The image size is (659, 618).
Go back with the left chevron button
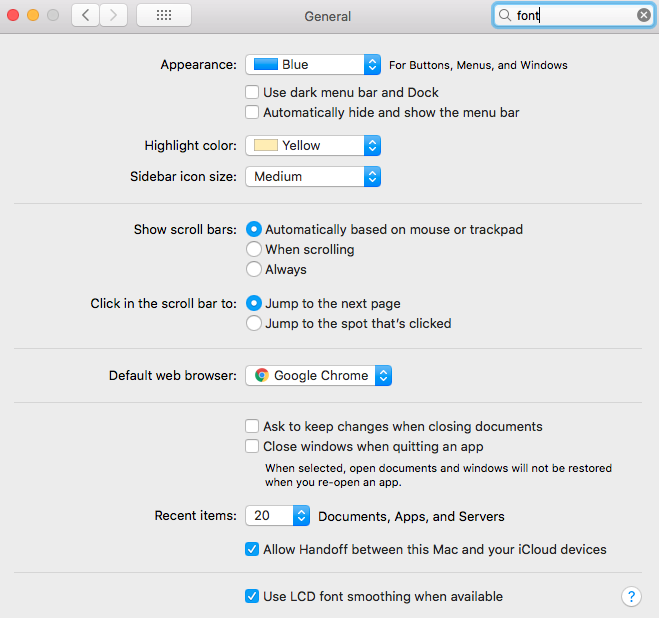(86, 16)
